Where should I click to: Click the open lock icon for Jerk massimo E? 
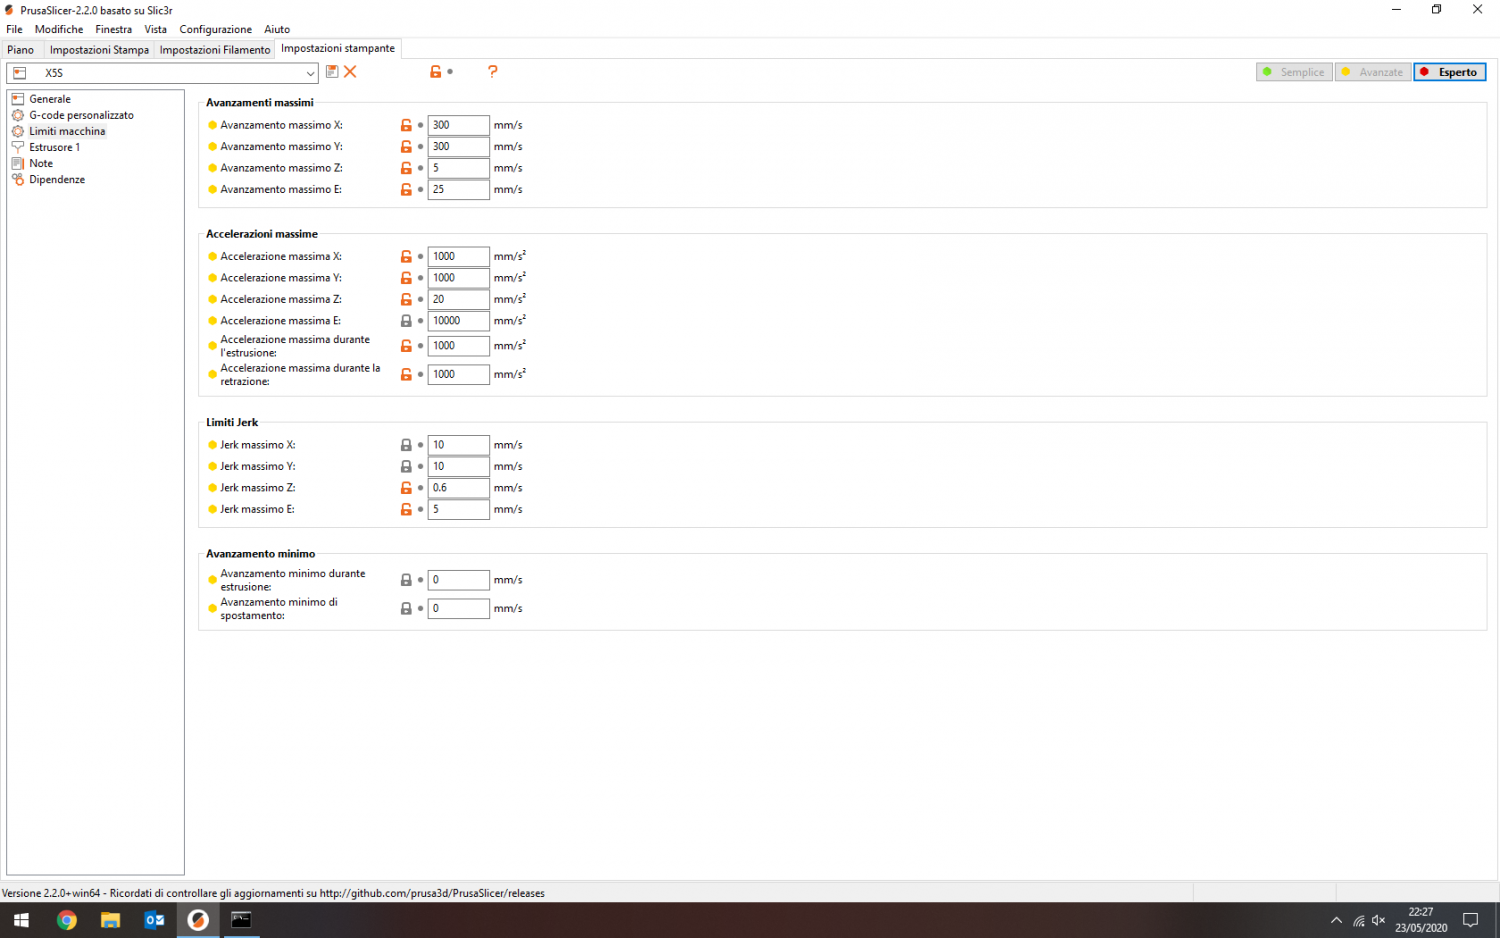pyautogui.click(x=406, y=510)
